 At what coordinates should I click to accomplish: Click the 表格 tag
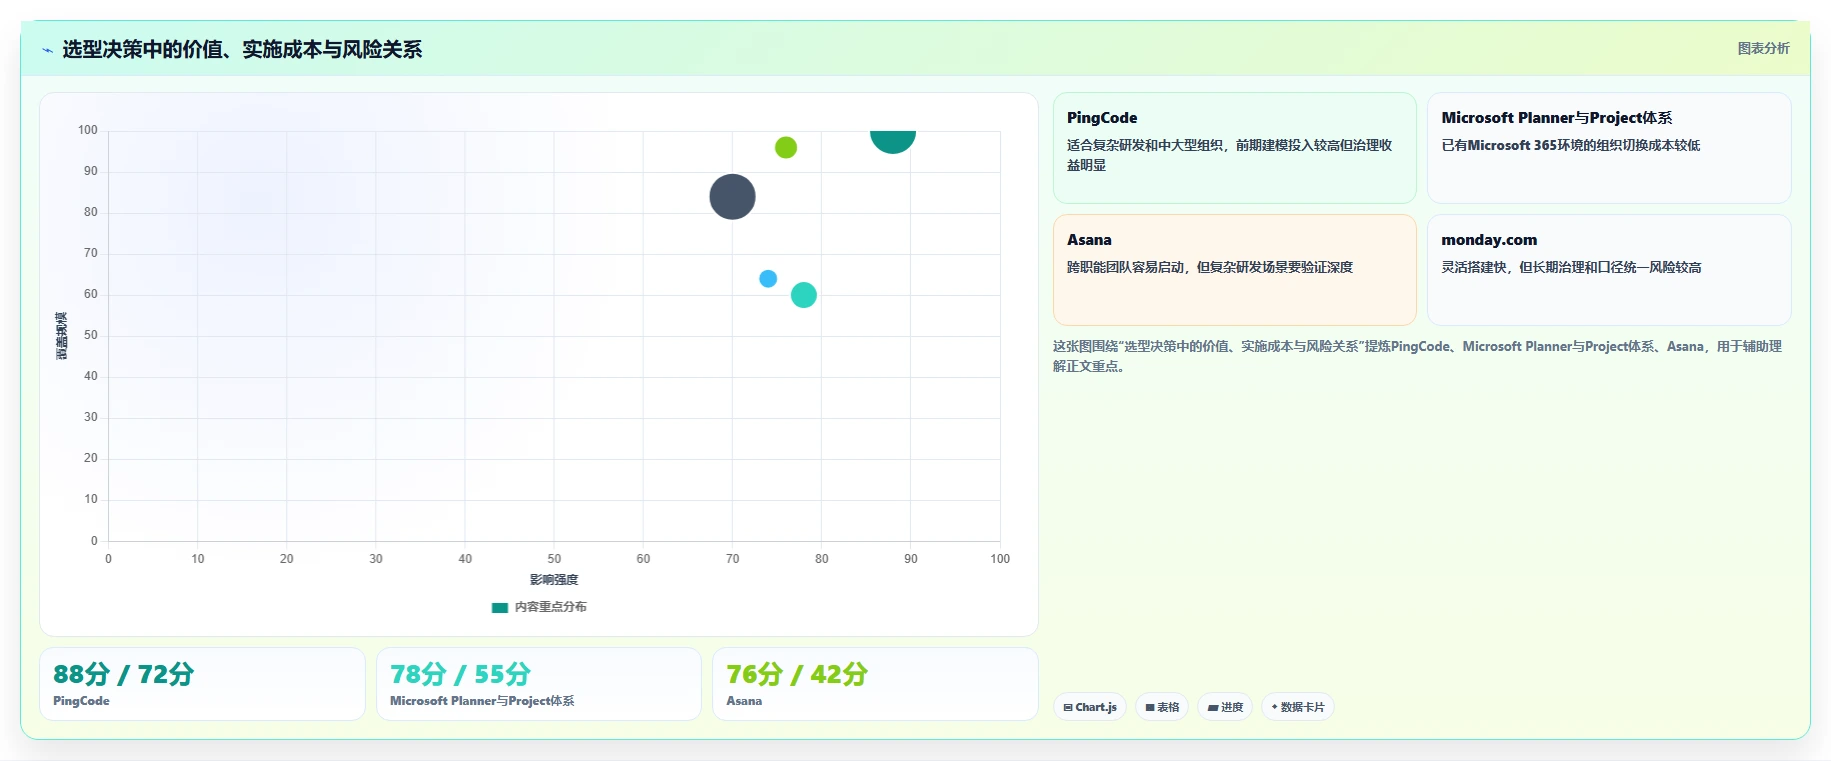(1162, 707)
